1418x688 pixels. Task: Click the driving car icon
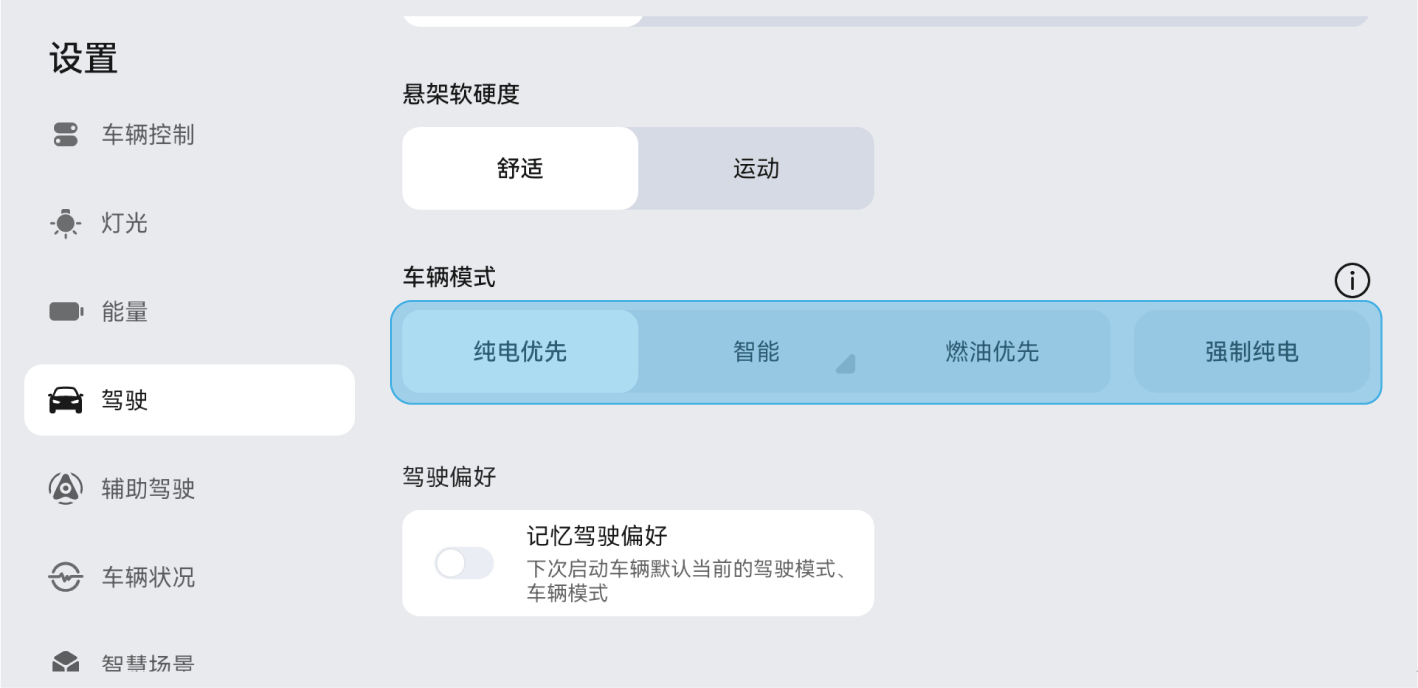click(65, 401)
